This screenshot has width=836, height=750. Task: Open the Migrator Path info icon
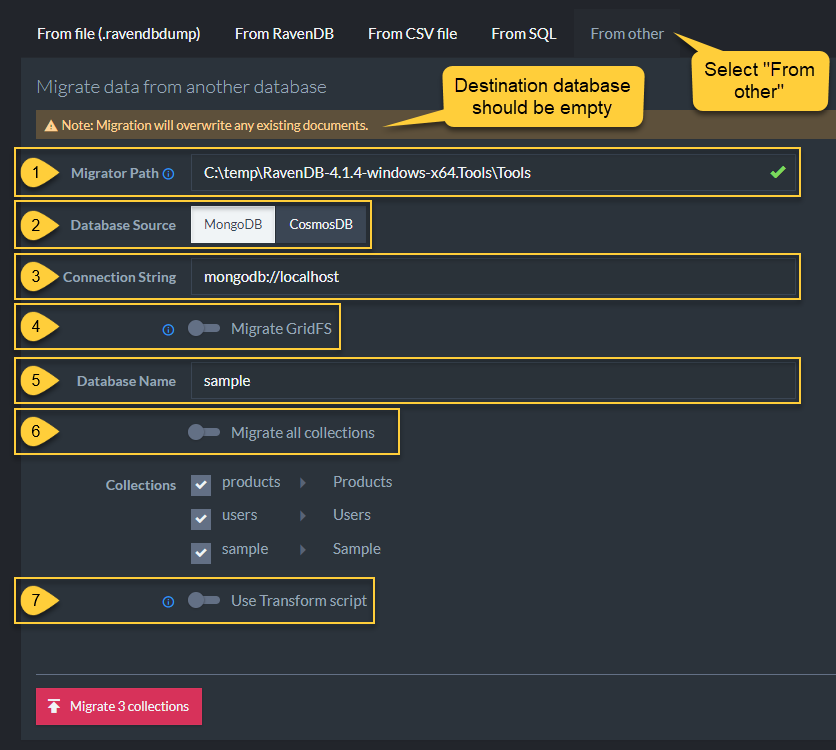[168, 174]
